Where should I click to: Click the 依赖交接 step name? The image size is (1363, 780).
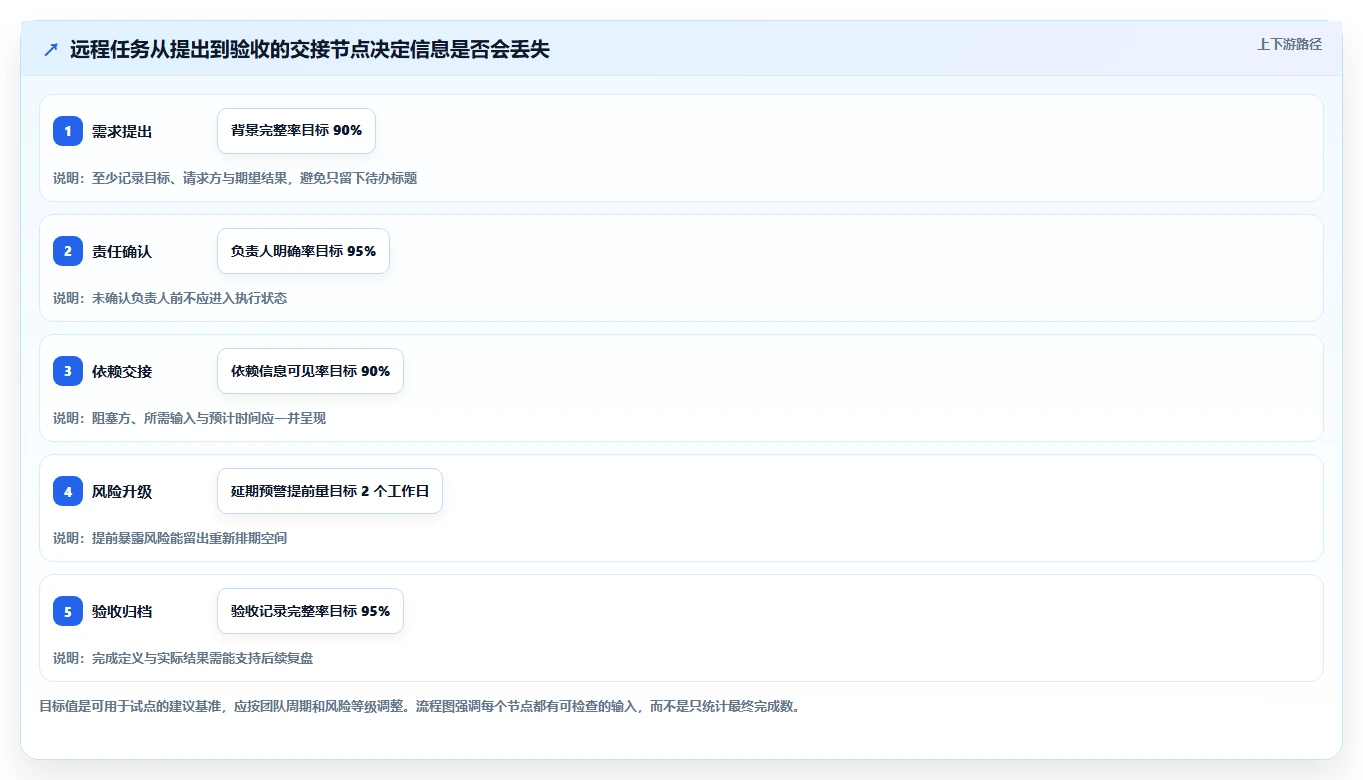click(x=122, y=371)
